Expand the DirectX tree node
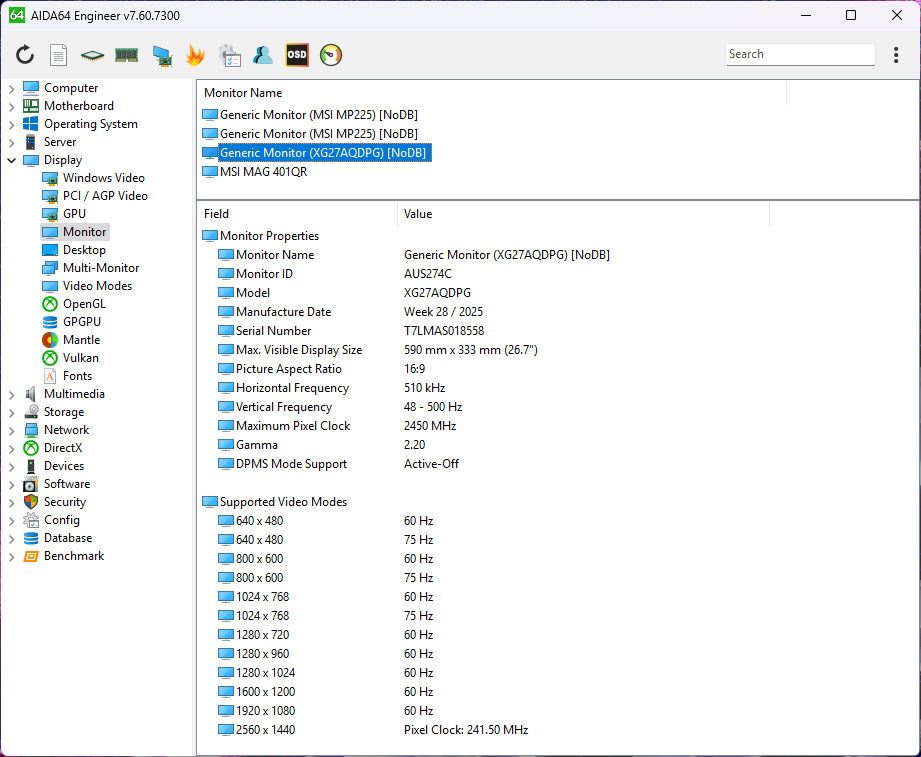 pos(11,449)
